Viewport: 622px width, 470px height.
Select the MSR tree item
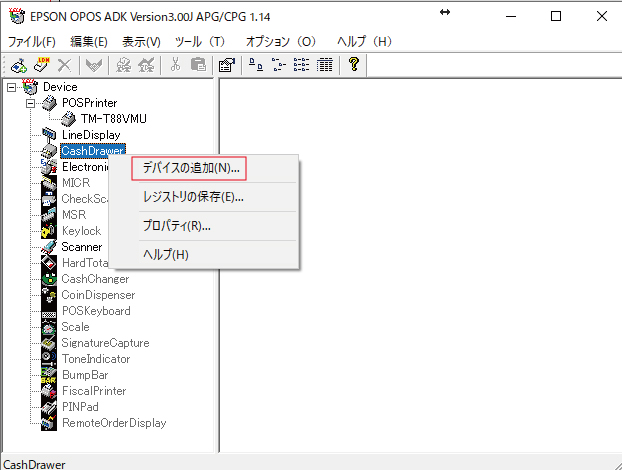tap(74, 215)
